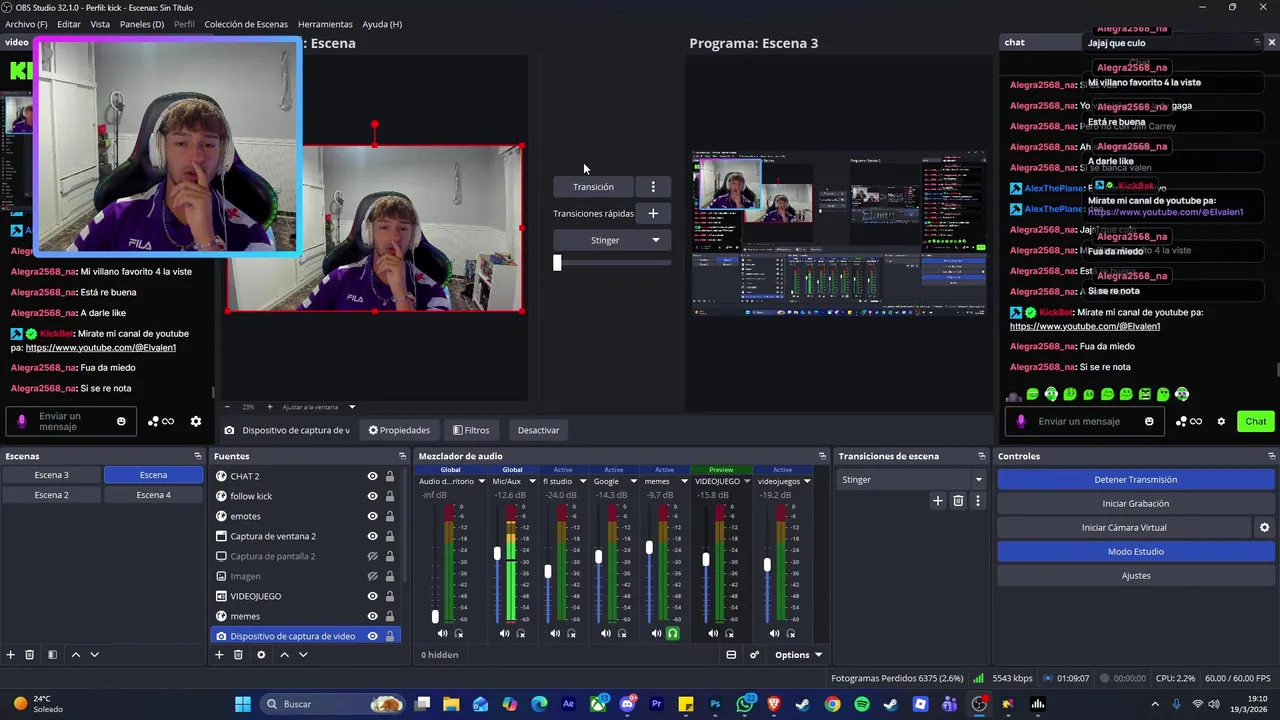Mute the Mic/Aux channel speaker icon
Screen dimensions: 1280x720
pos(504,633)
